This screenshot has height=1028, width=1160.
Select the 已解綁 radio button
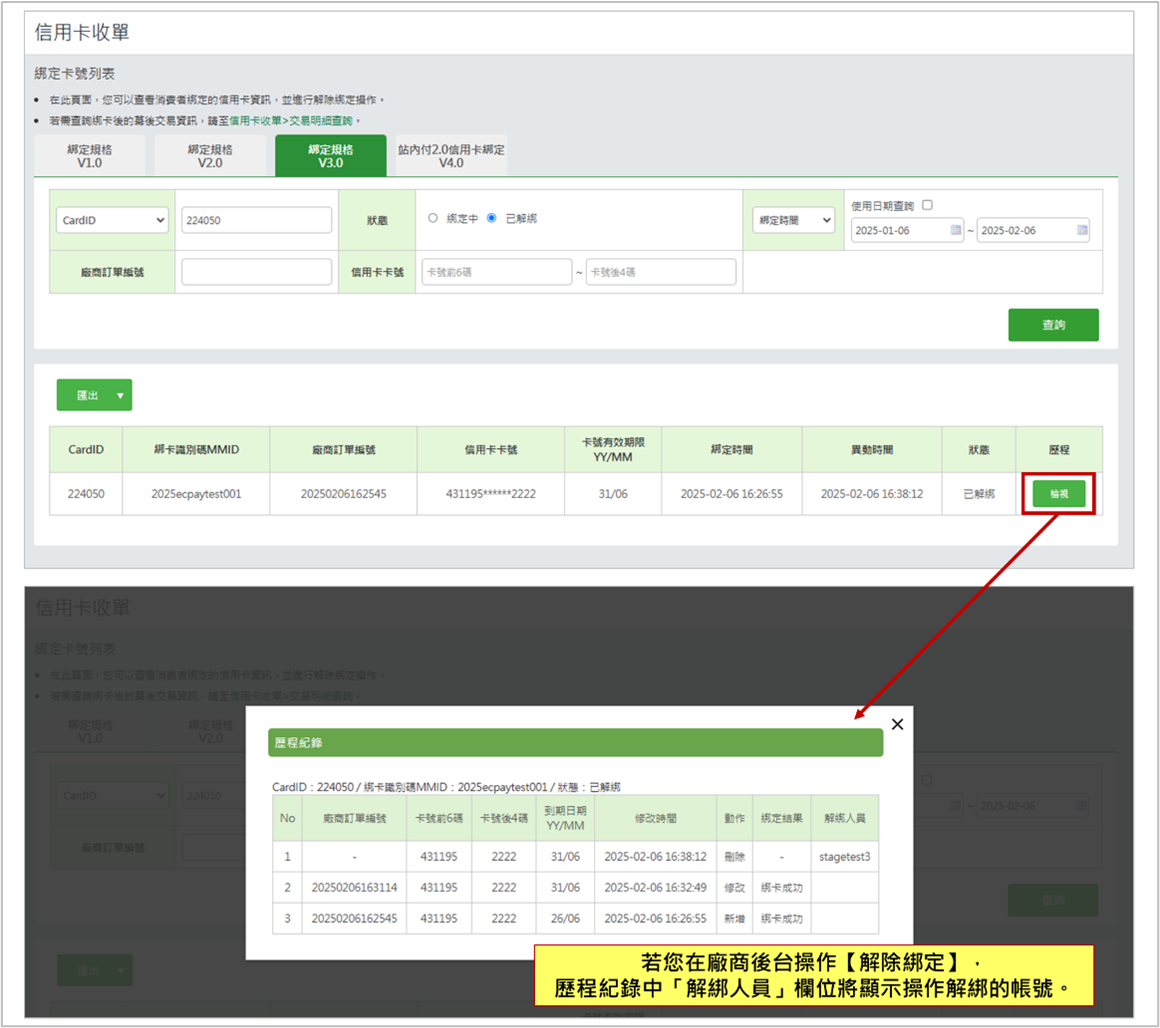point(491,218)
